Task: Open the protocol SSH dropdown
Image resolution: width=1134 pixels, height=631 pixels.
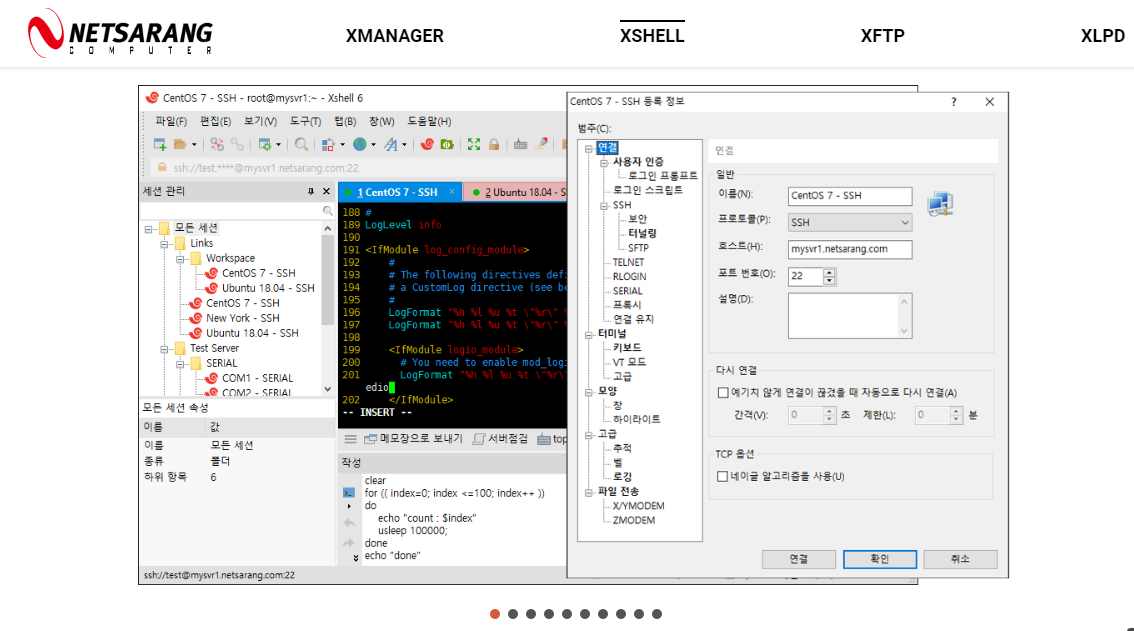Action: click(x=850, y=222)
